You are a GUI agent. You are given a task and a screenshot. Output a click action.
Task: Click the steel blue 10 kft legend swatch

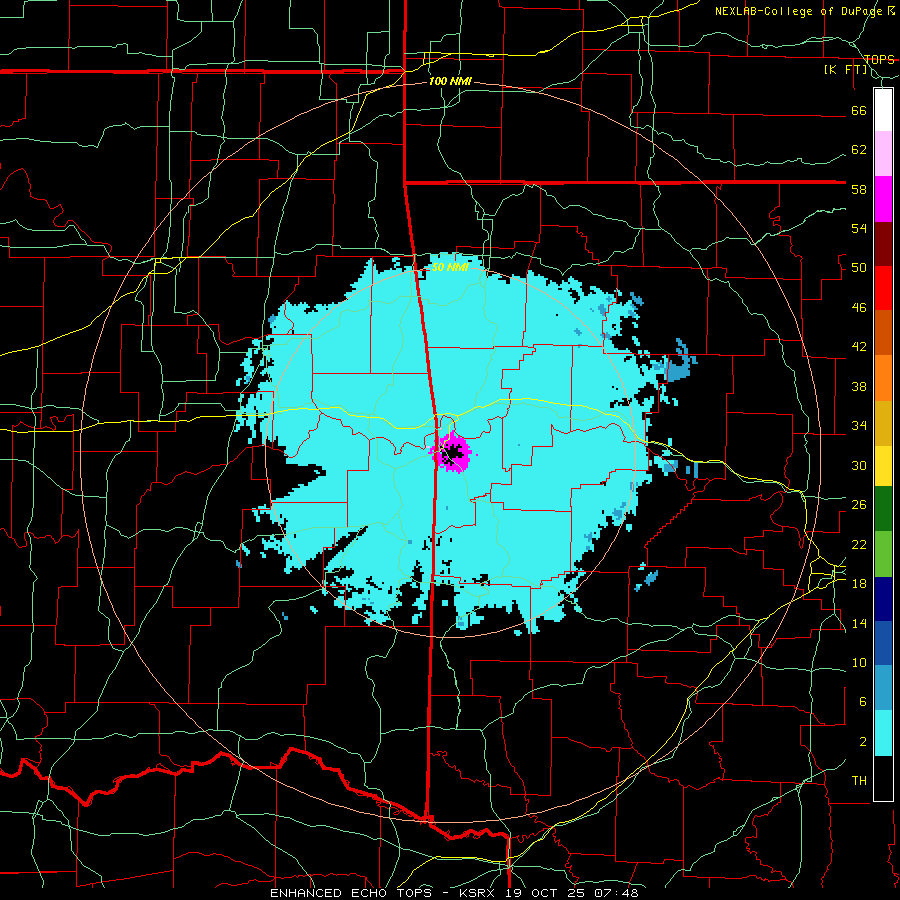pyautogui.click(x=883, y=688)
